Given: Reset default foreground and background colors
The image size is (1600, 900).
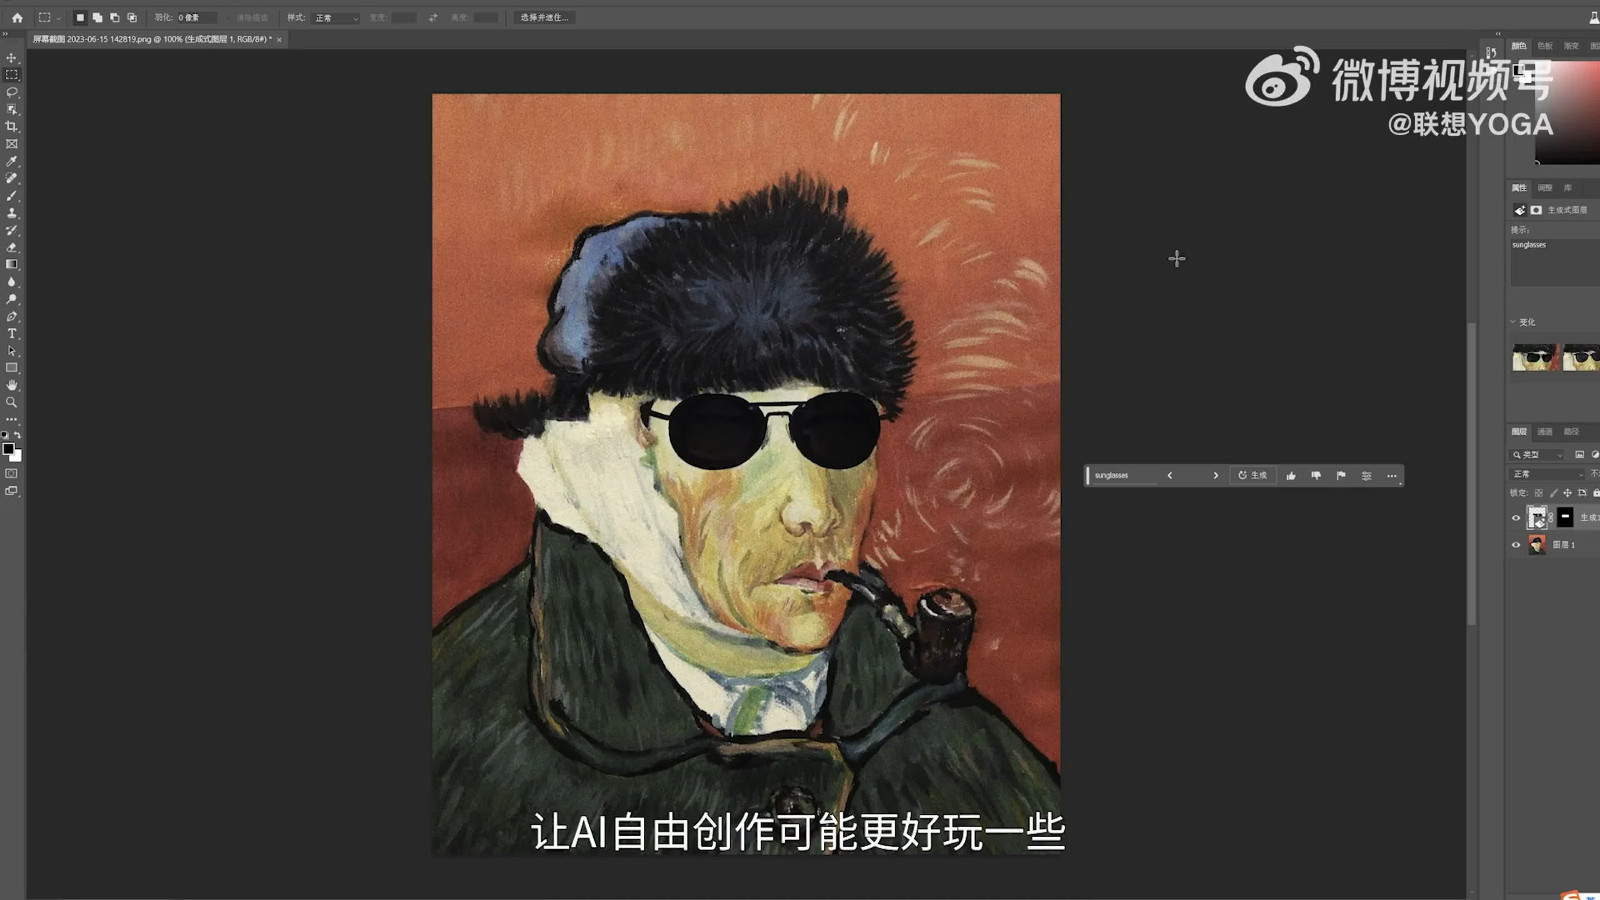Looking at the screenshot, I should (x=5, y=435).
